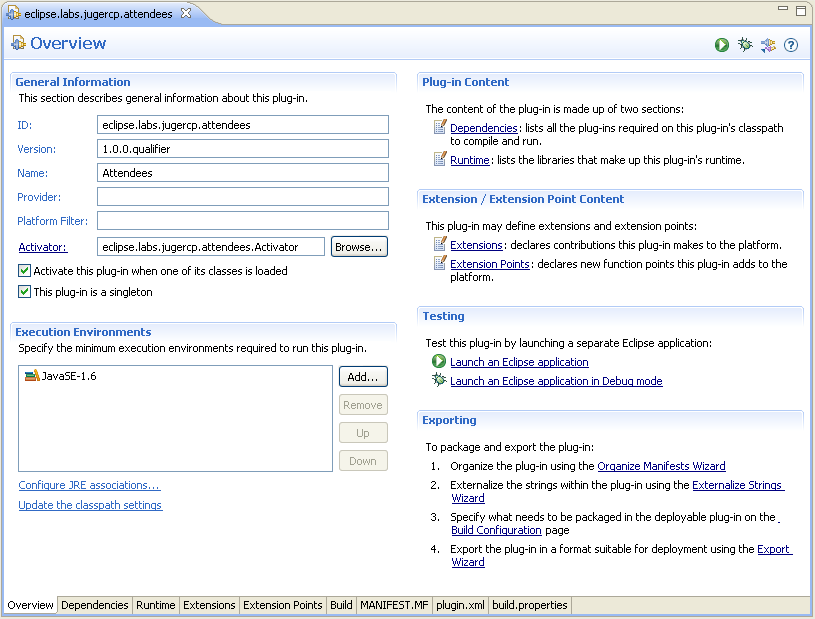815x619 pixels.
Task: Close the eclipse.labs.jugercp.attendees editor tab
Action: 186,14
